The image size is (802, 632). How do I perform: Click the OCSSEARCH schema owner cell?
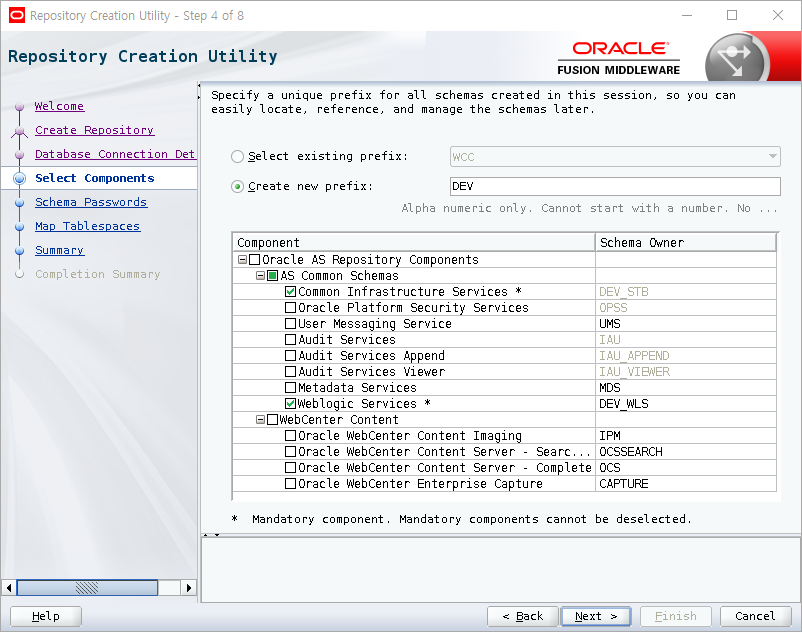(x=686, y=452)
